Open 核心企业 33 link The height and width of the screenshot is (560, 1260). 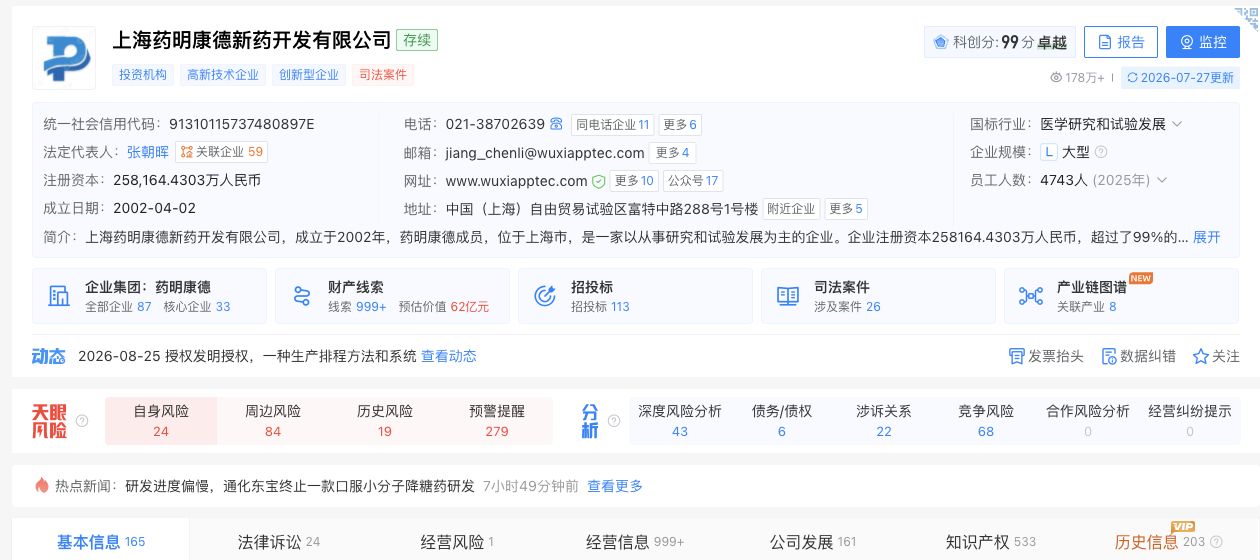(197, 307)
